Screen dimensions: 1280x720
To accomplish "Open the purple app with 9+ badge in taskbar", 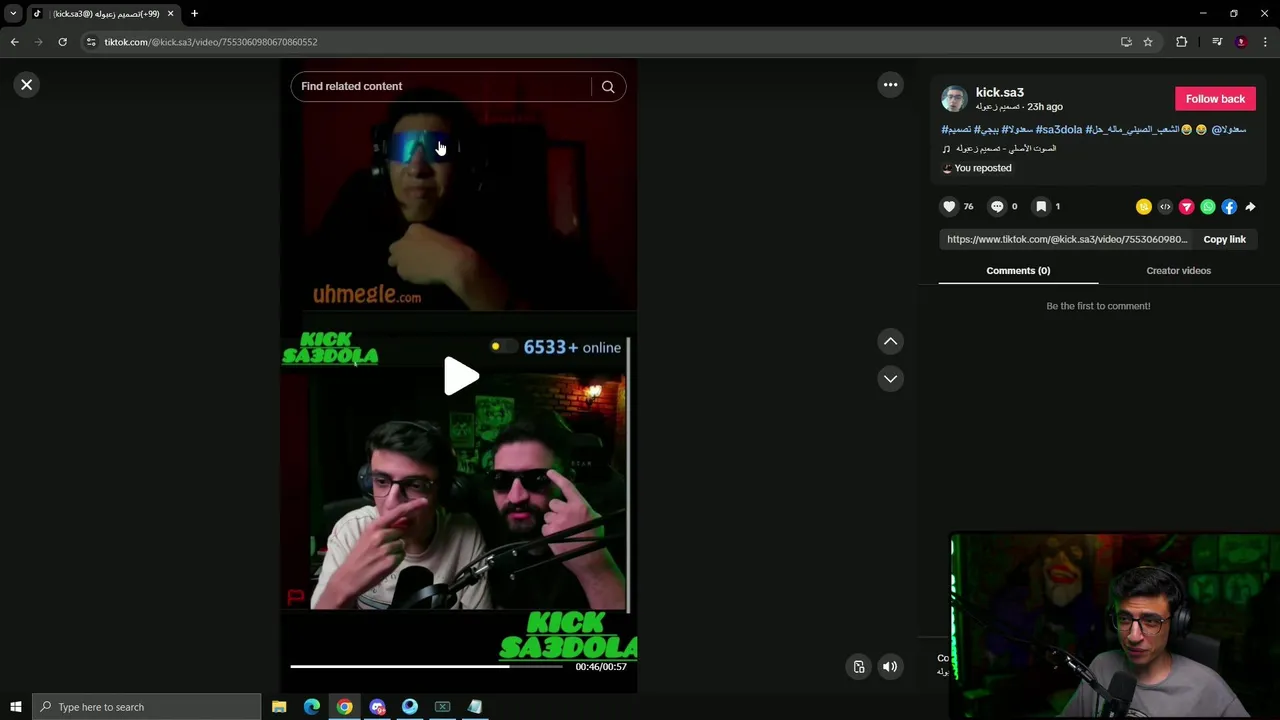I will pyautogui.click(x=377, y=707).
